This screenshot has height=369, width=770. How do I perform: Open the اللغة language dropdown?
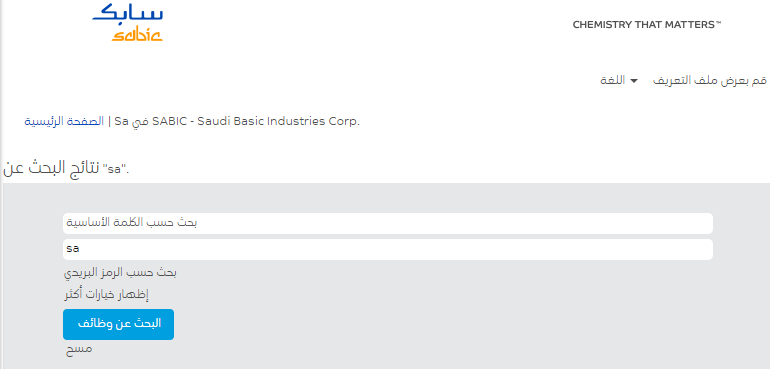[619, 81]
